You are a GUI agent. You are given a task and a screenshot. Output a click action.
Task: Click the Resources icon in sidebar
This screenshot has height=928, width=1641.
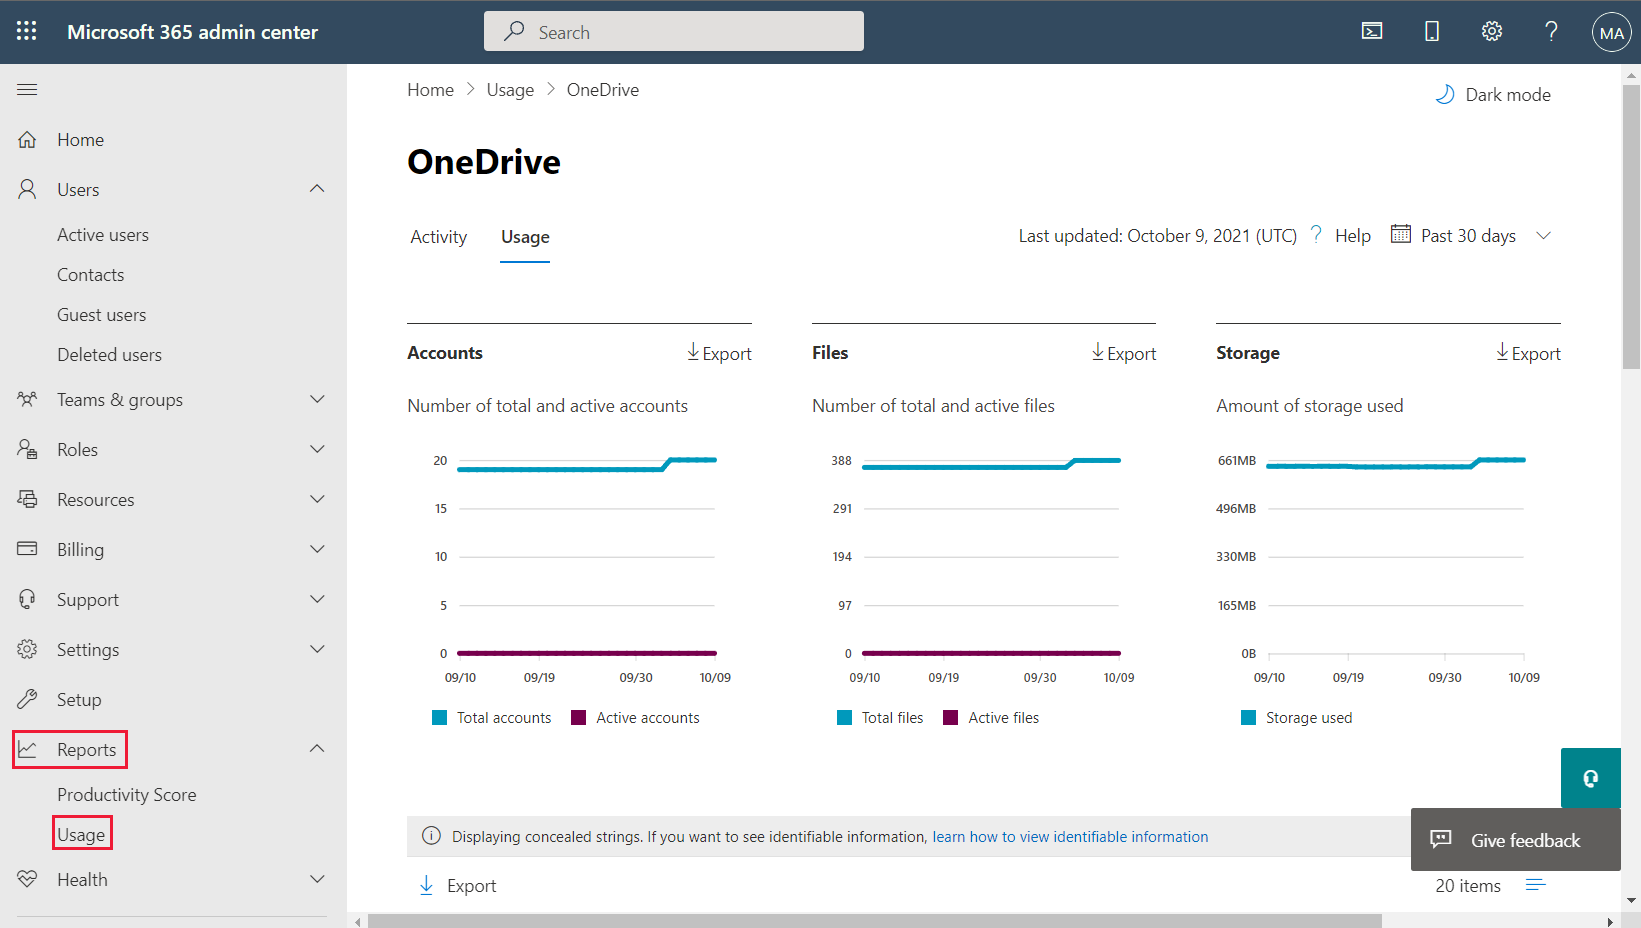(x=27, y=499)
